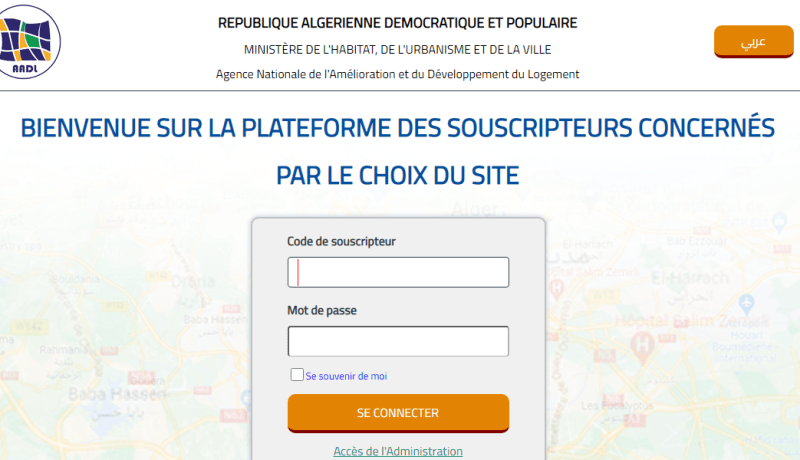Submit login with SE CONNECTER button
Viewport: 800px width, 460px height.
coord(398,413)
